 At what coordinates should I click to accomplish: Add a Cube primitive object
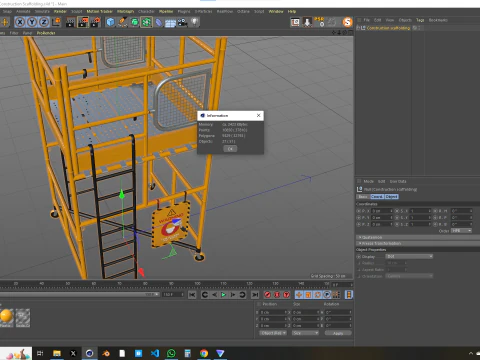click(110, 22)
